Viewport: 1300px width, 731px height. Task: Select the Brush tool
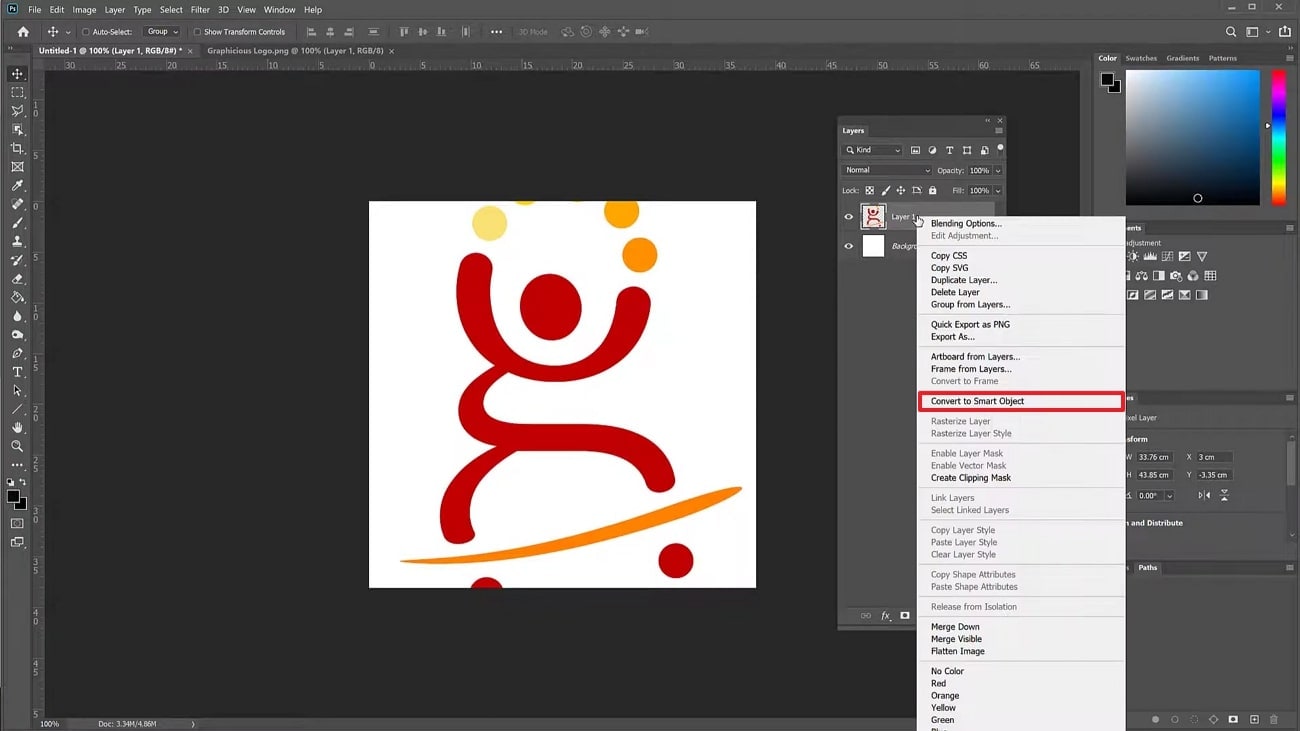tap(17, 223)
